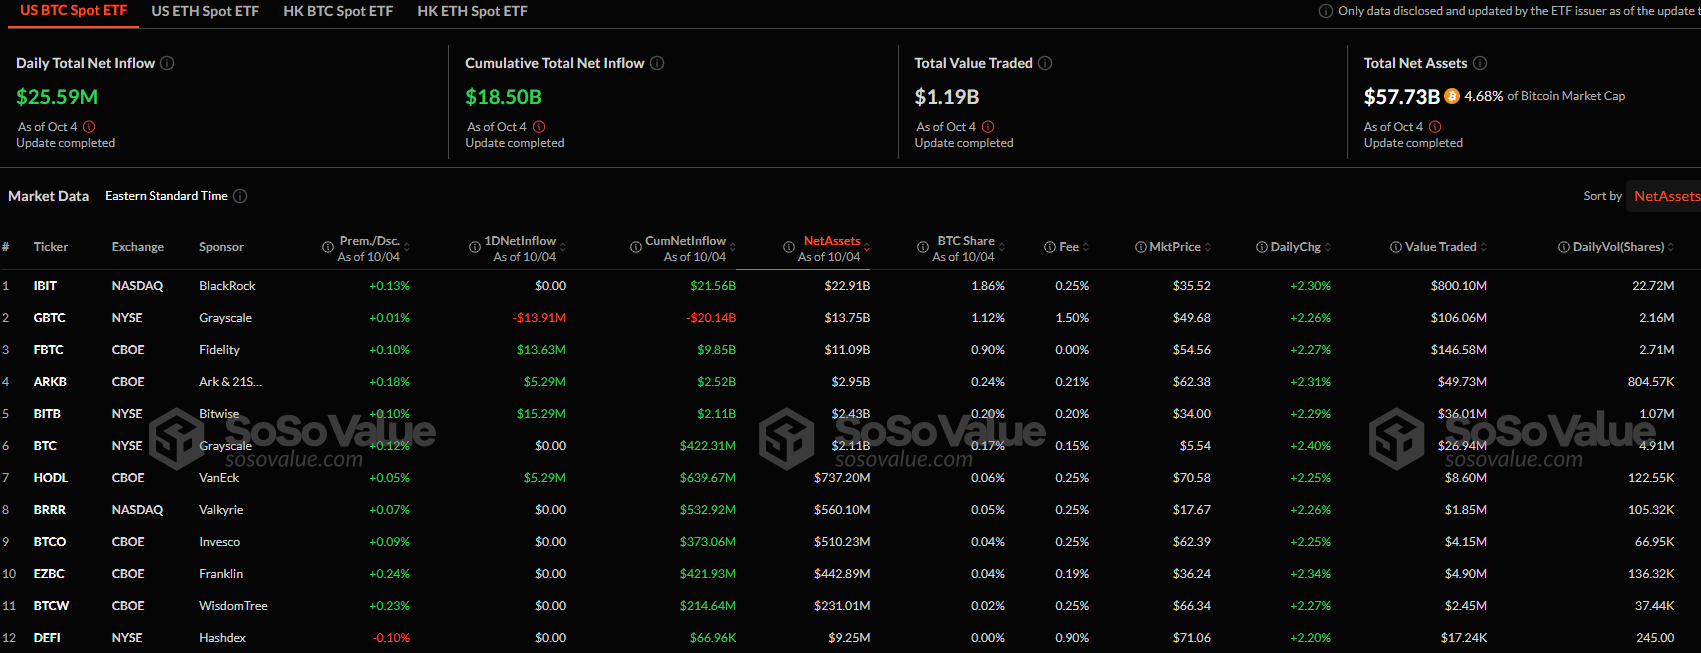The width and height of the screenshot is (1701, 653).
Task: Click the BlackRock sponsor cell
Action: point(227,286)
